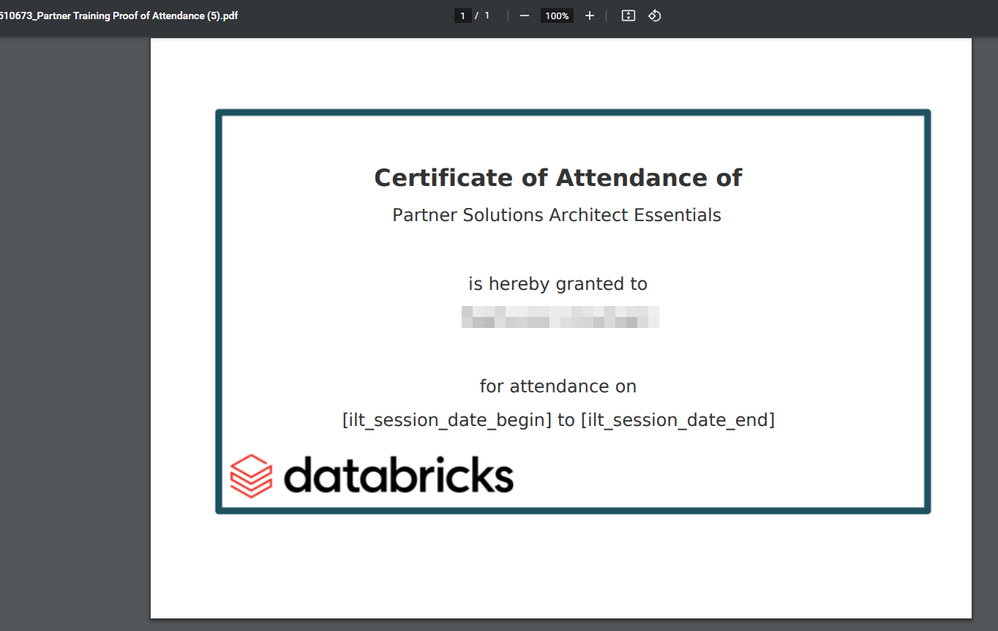
Task: Click the zoom in plus icon
Action: pos(589,16)
